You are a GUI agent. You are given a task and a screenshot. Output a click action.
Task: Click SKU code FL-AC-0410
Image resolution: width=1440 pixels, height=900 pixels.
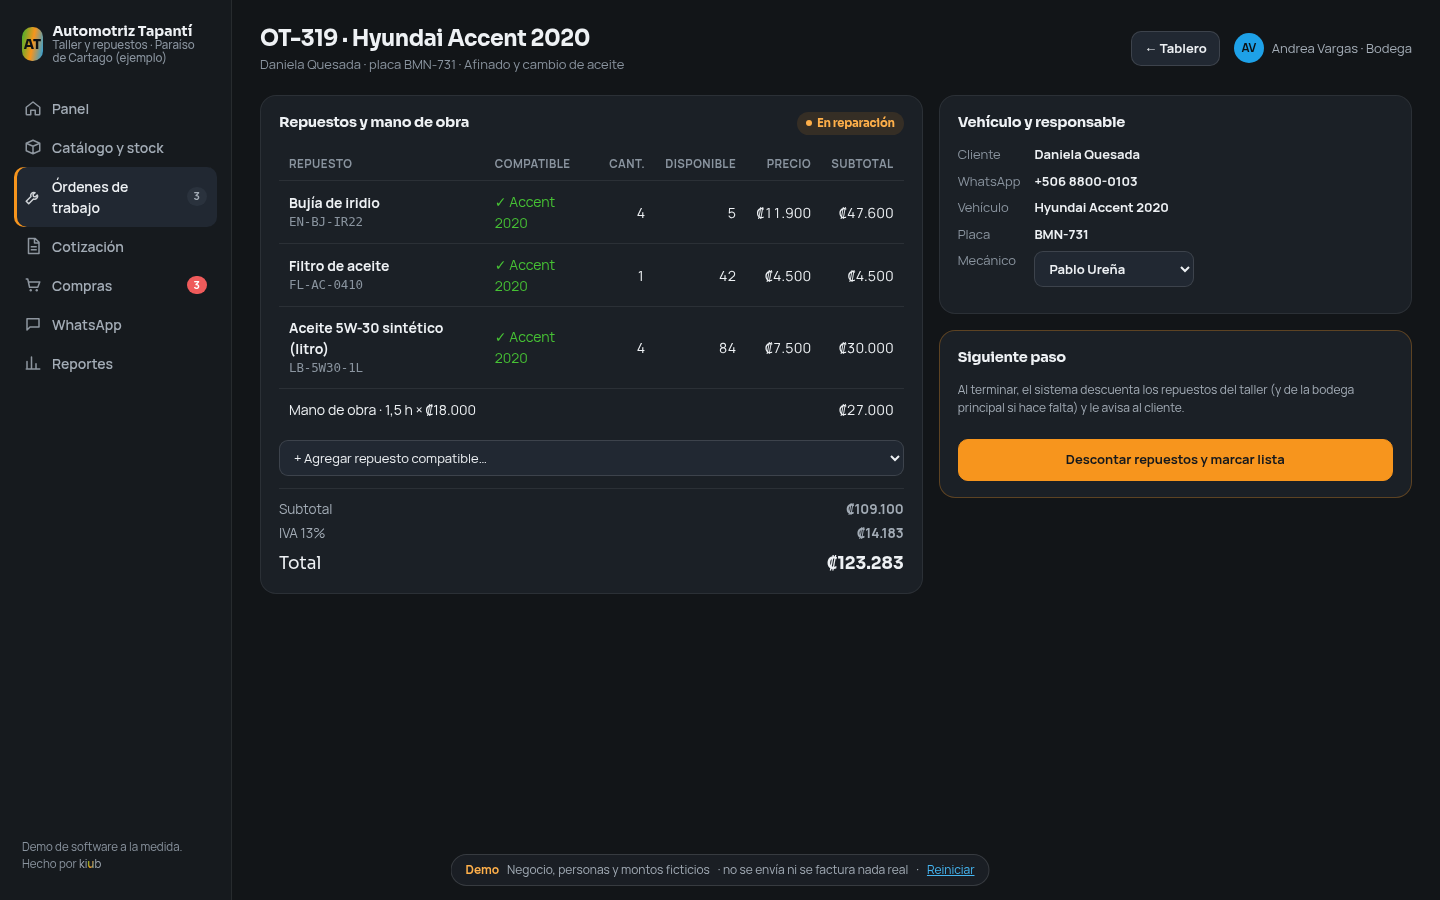click(326, 285)
